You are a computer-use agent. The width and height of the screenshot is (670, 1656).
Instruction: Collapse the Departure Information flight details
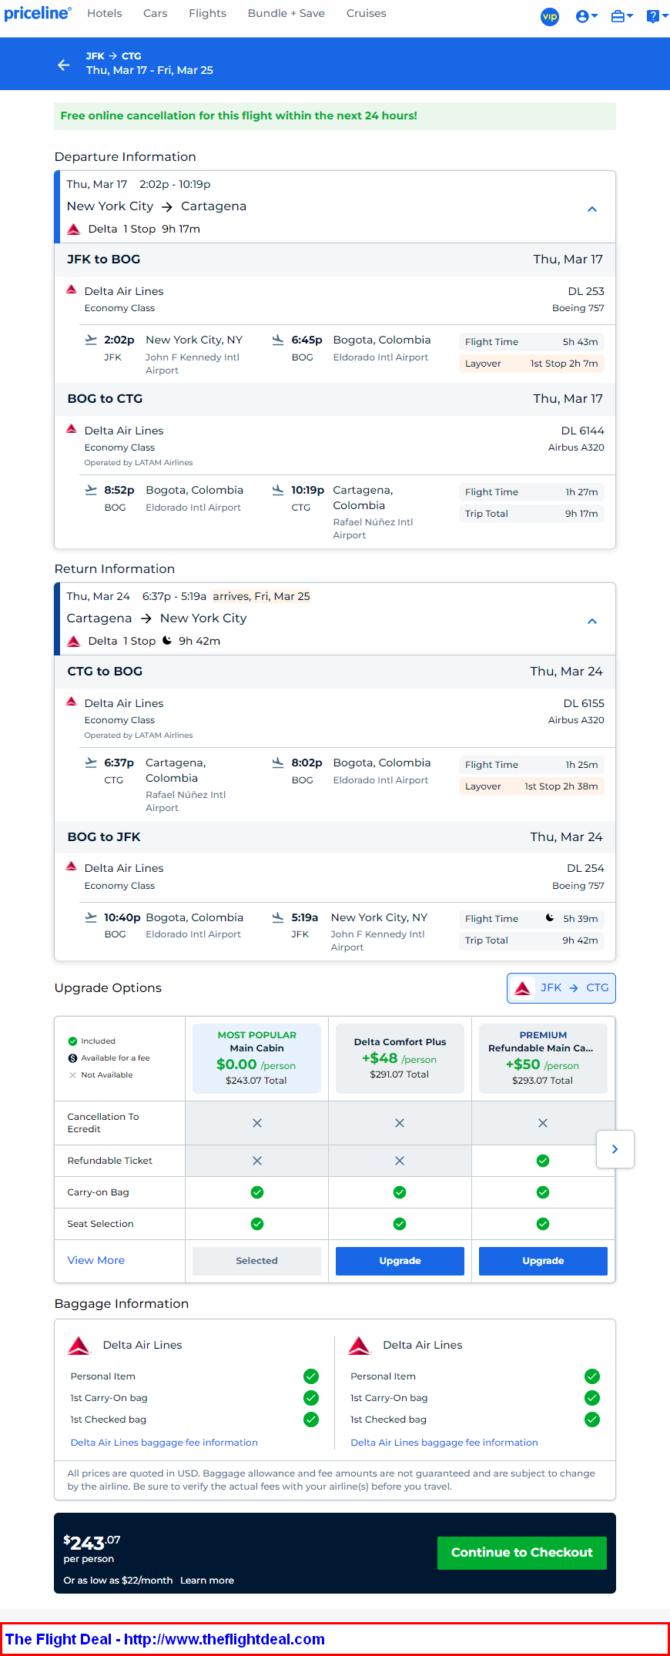click(592, 209)
